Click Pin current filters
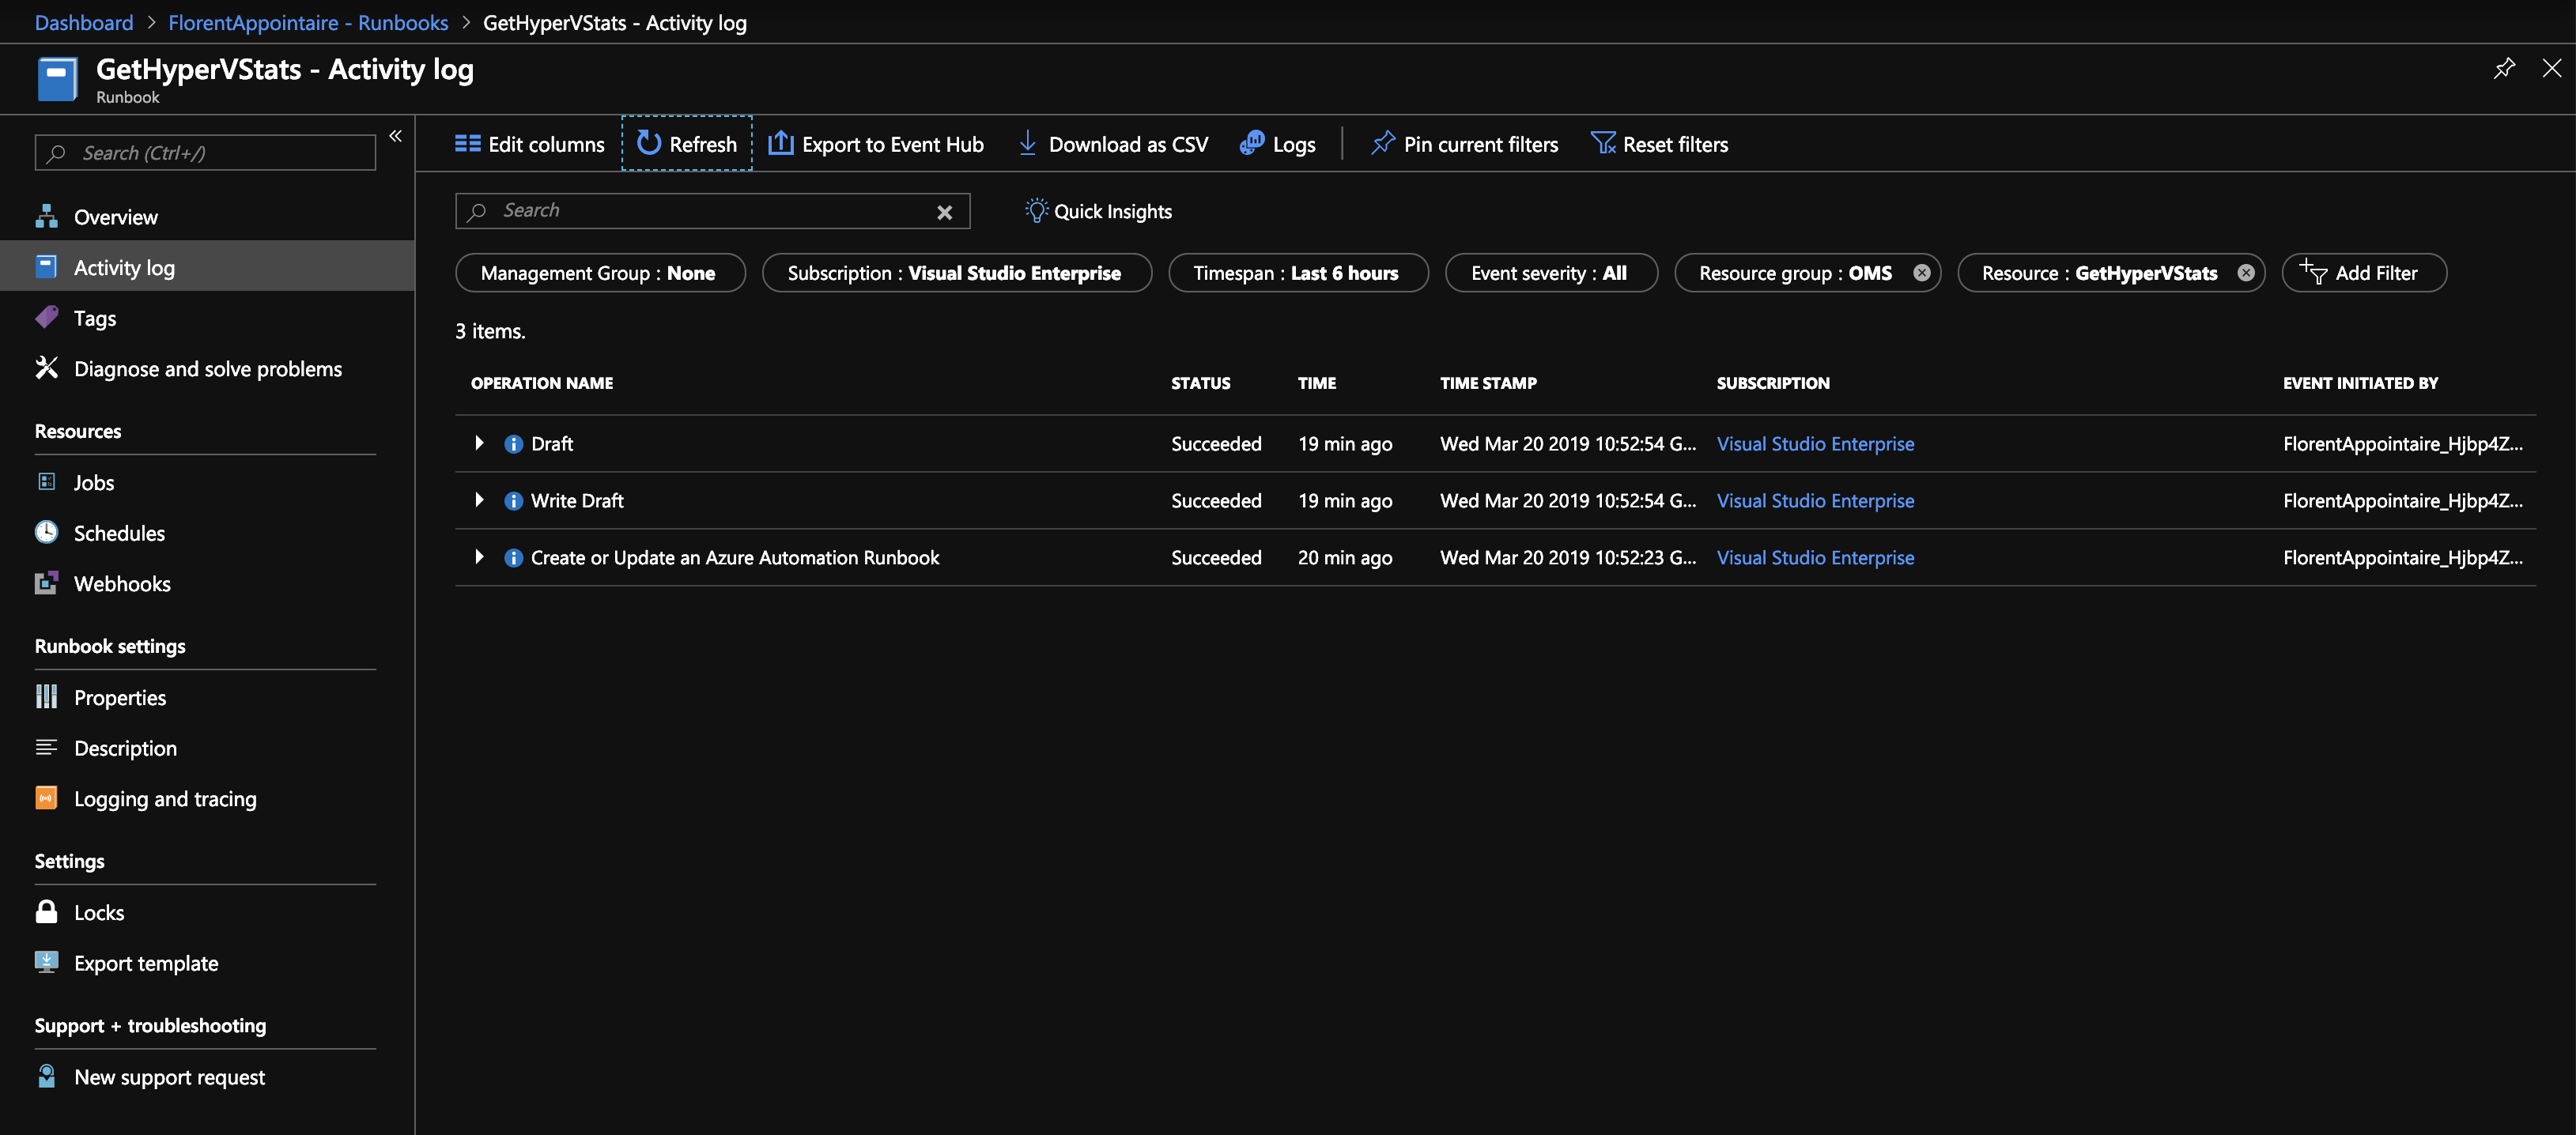Image resolution: width=2576 pixels, height=1135 pixels. (1464, 144)
